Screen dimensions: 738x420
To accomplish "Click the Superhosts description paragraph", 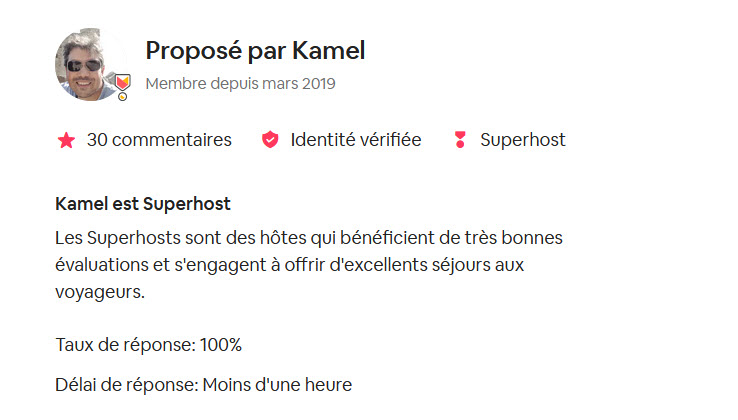I will click(x=310, y=267).
